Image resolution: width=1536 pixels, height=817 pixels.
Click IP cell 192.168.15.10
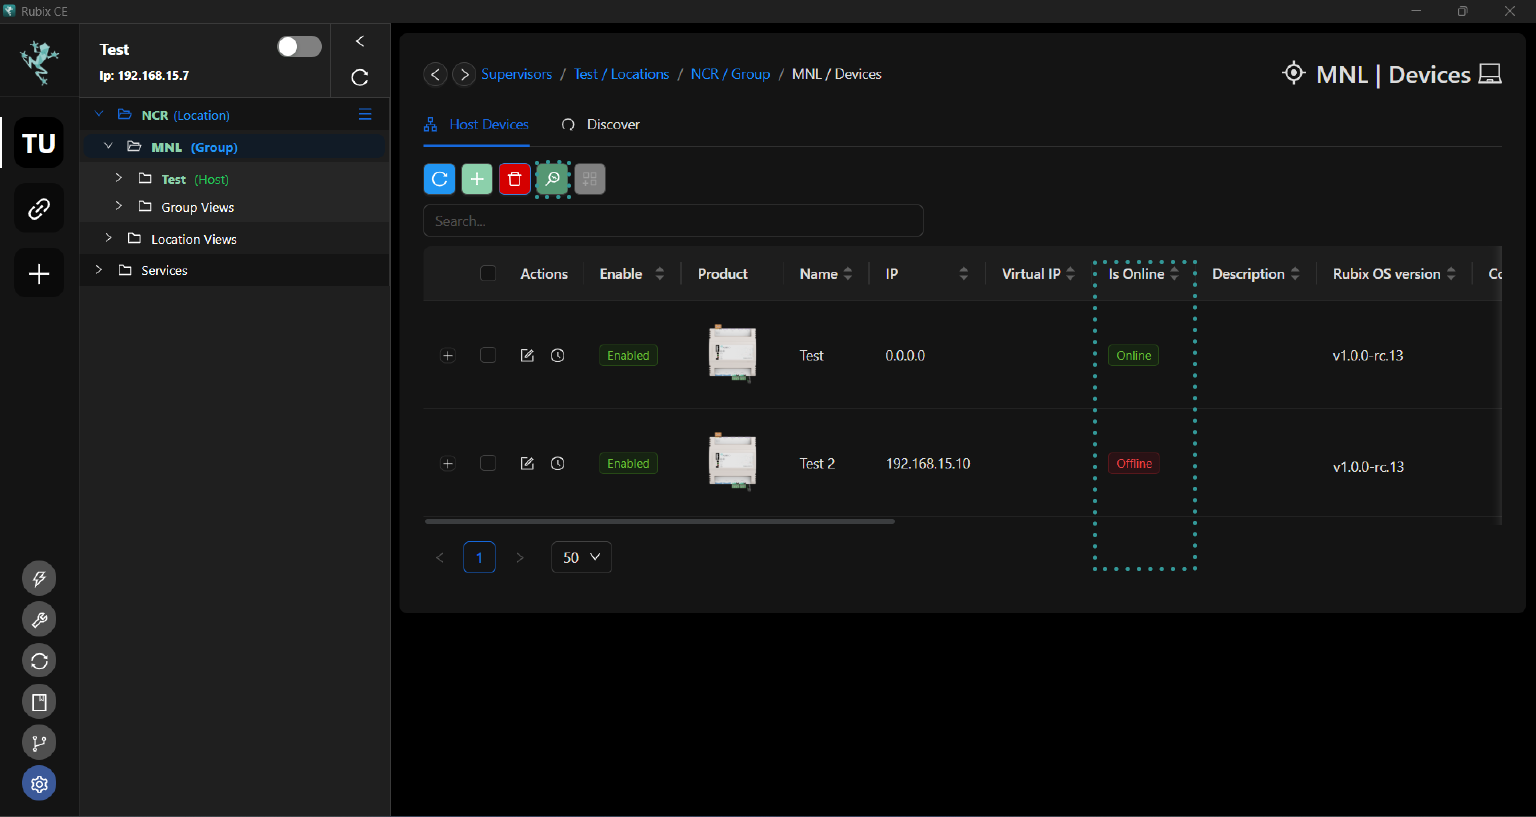coord(928,463)
